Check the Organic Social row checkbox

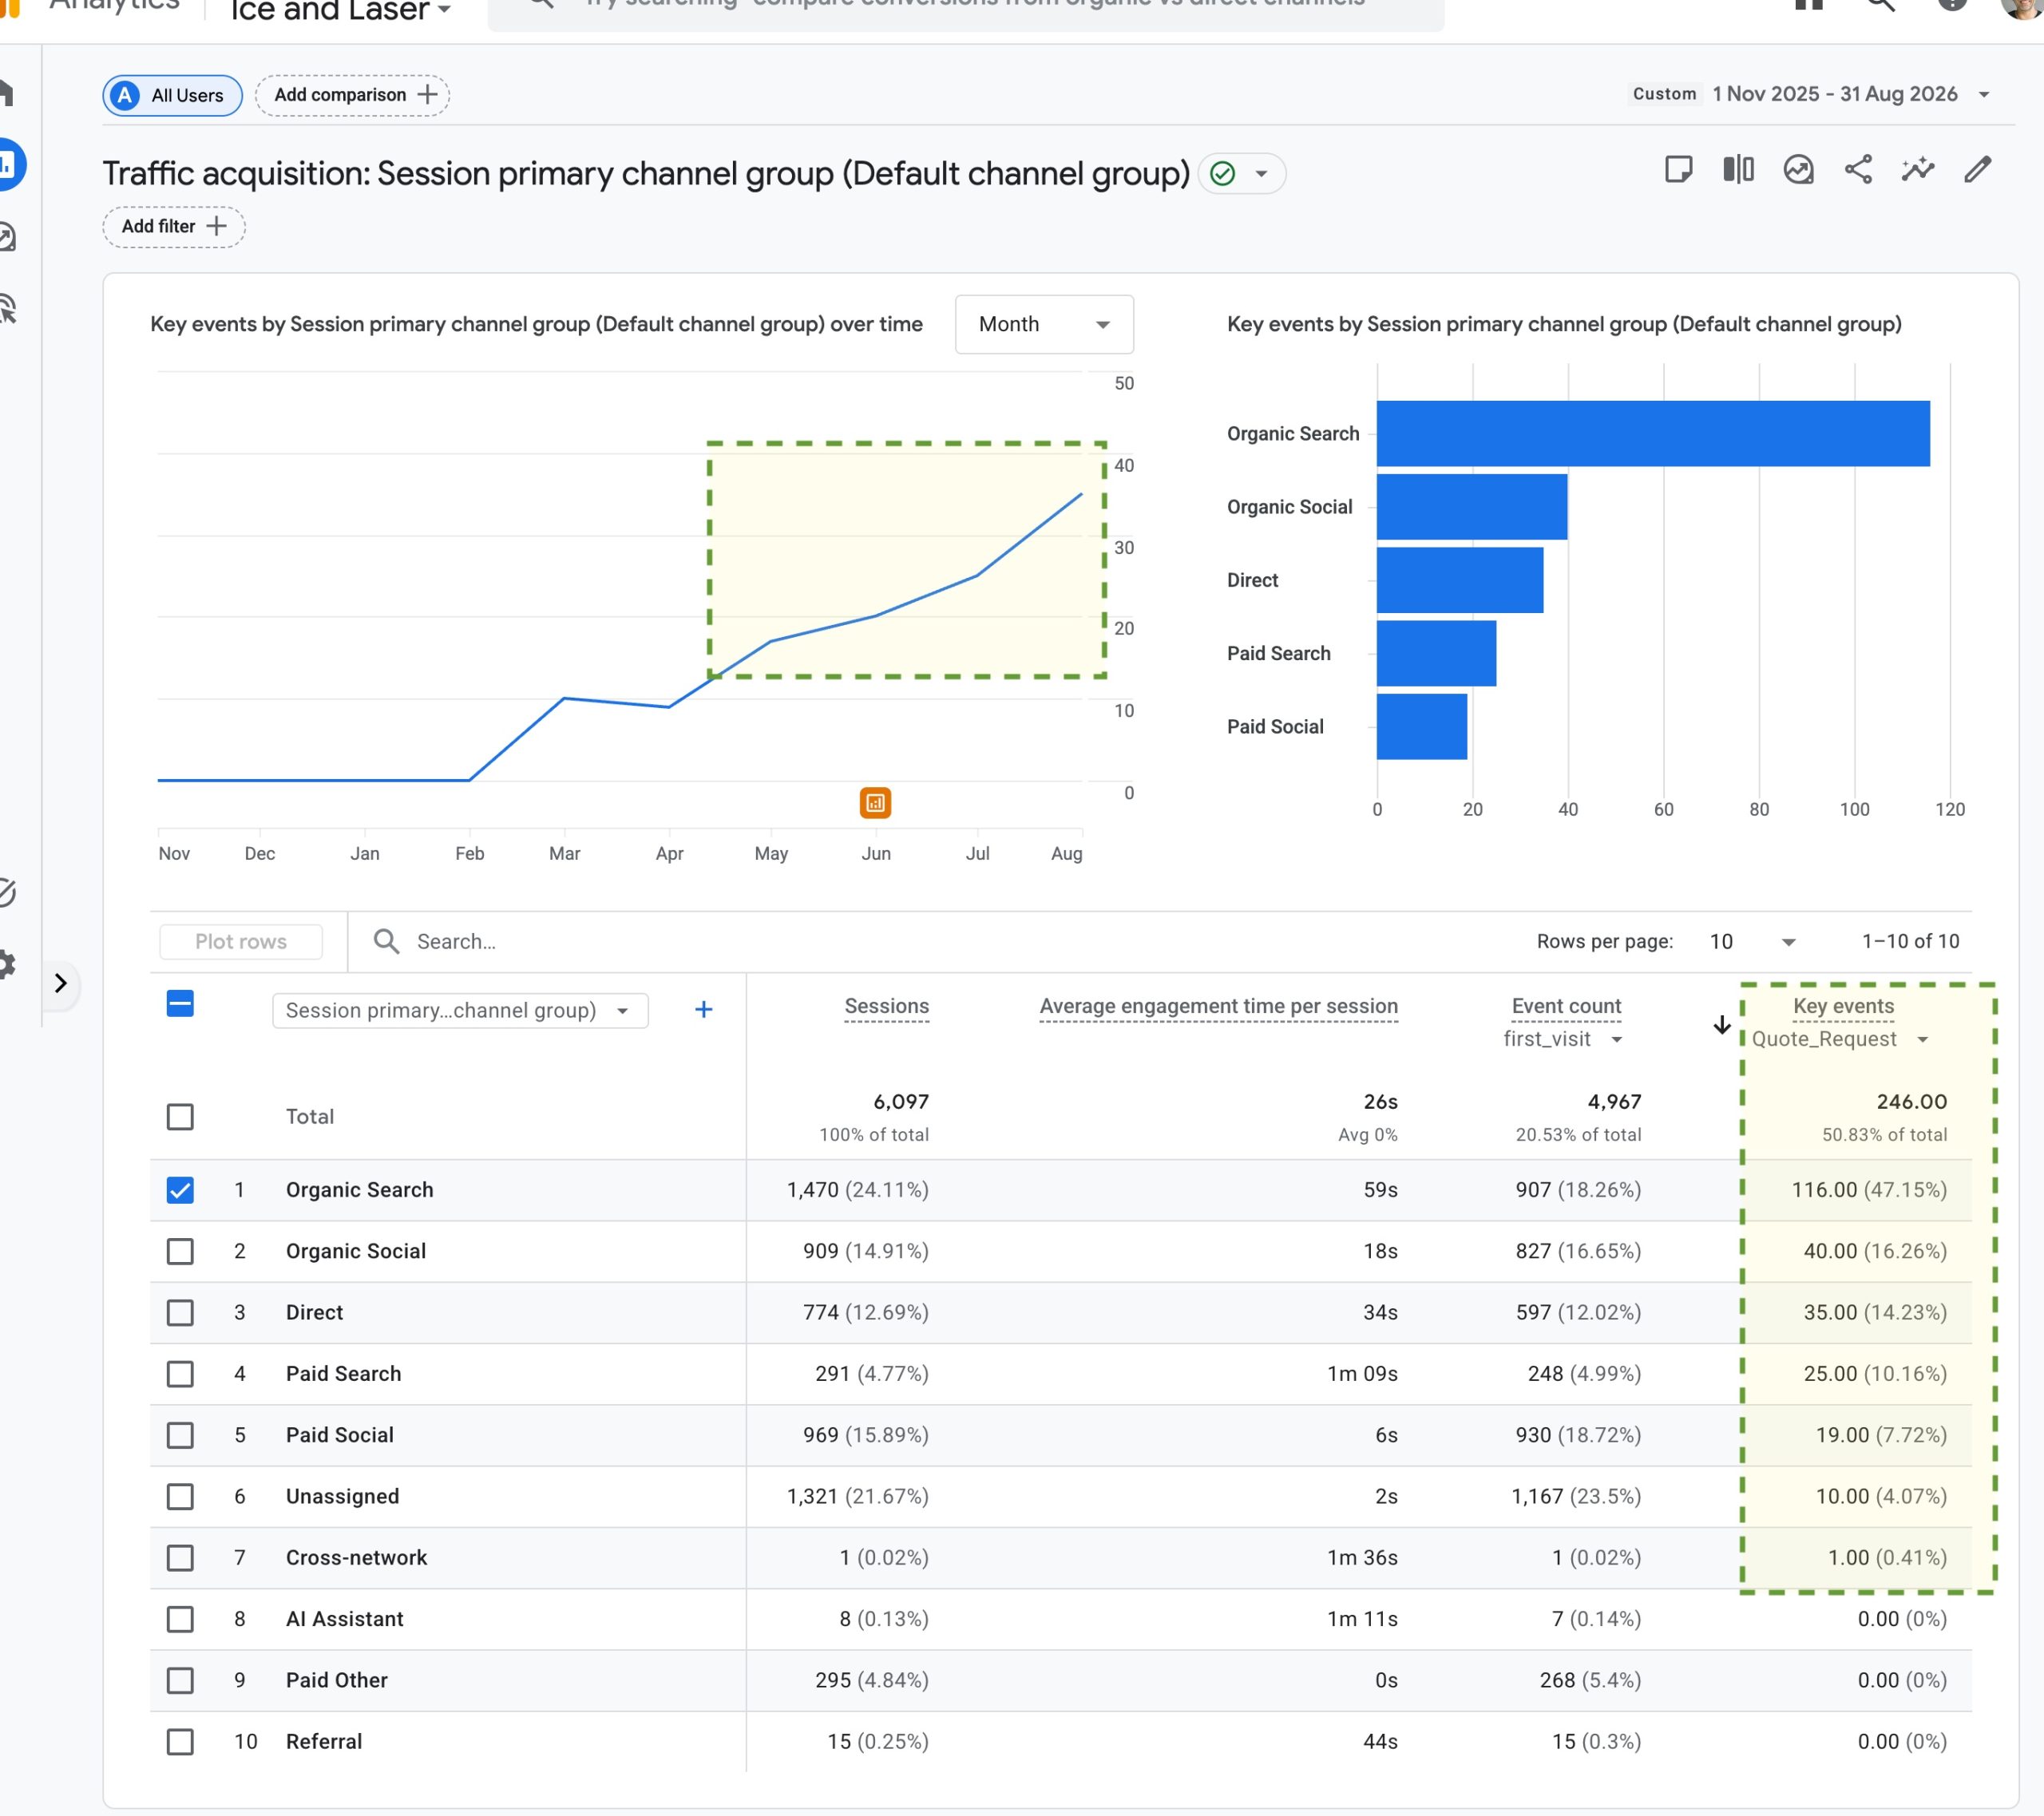pos(180,1251)
